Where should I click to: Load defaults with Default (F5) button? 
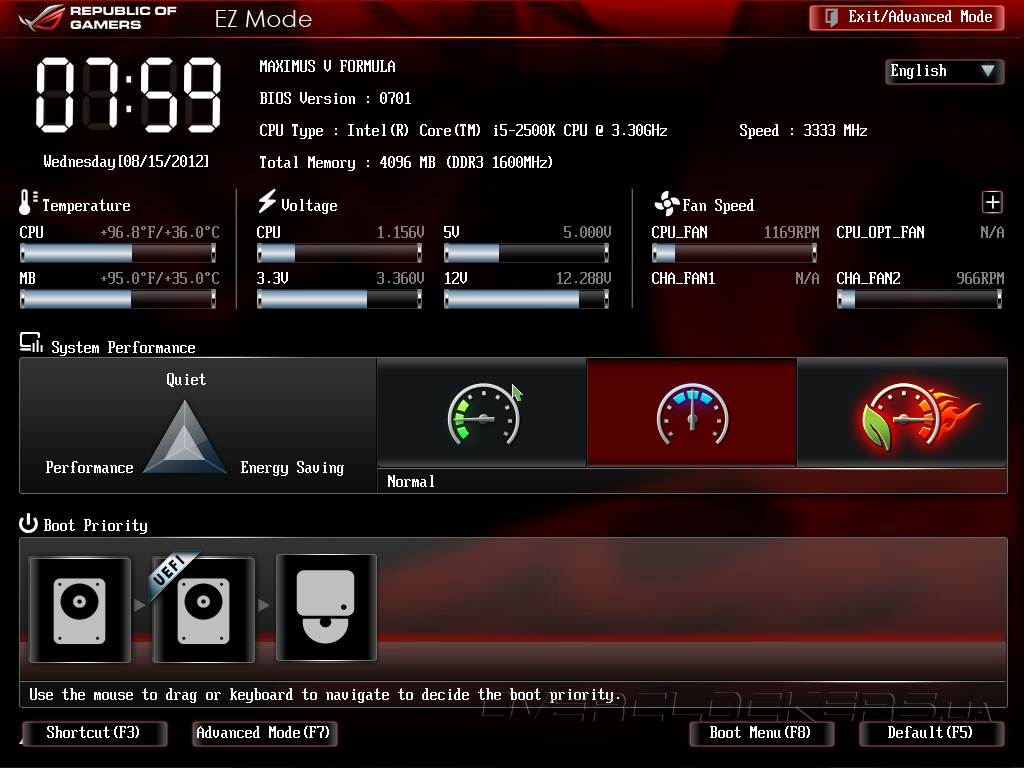[x=931, y=733]
